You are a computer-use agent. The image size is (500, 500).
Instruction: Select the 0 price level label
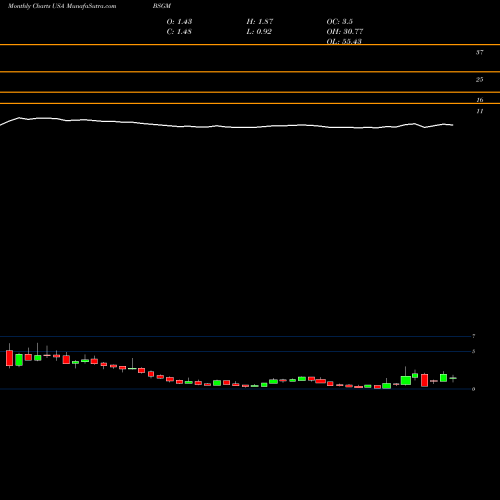(473, 389)
